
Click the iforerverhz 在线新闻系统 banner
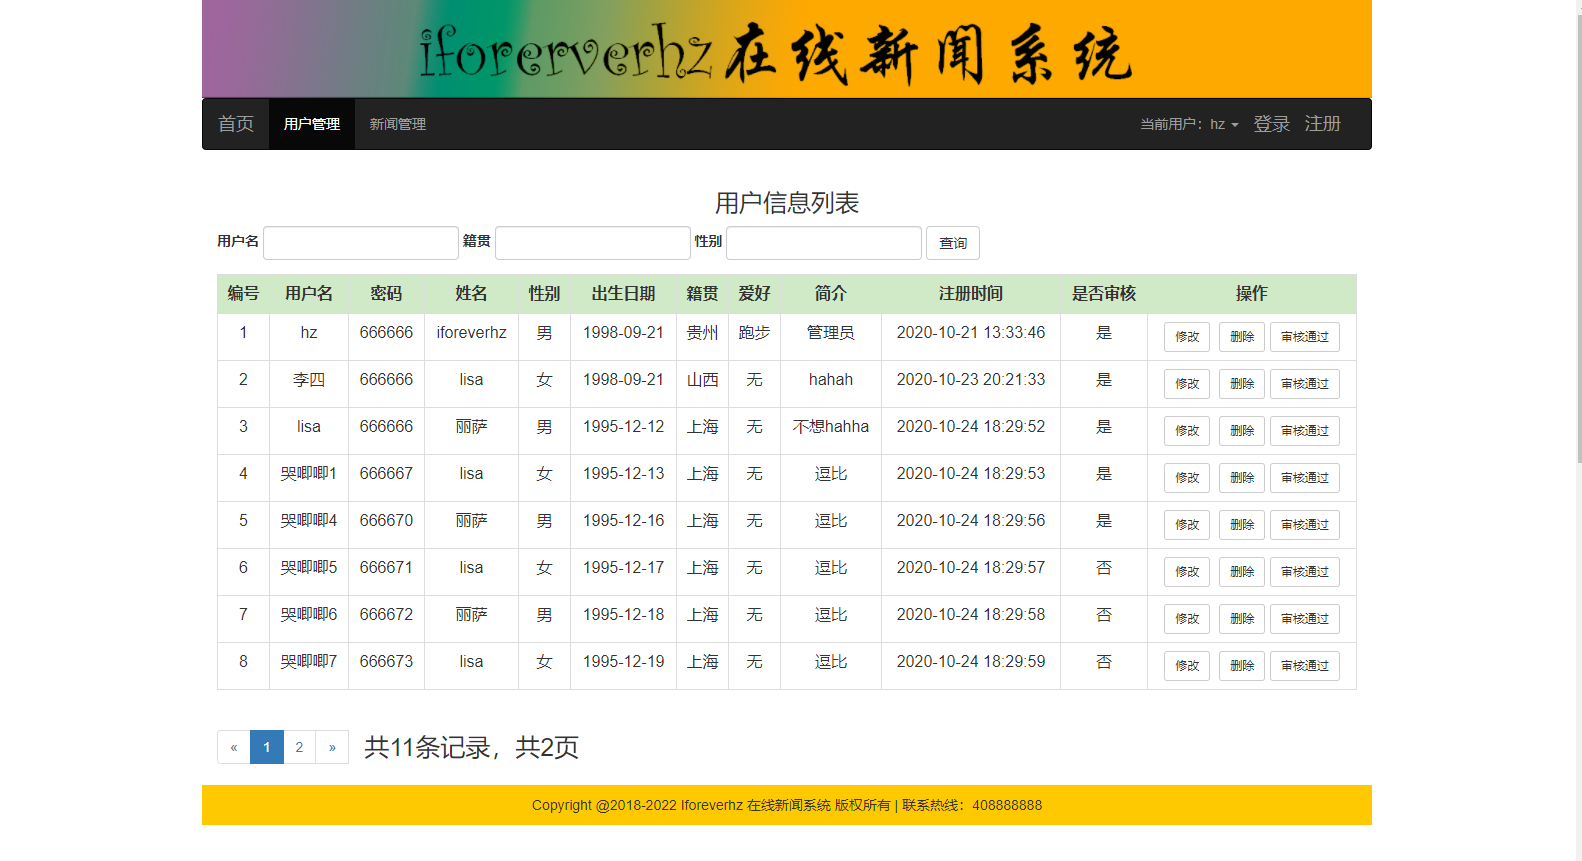(787, 49)
